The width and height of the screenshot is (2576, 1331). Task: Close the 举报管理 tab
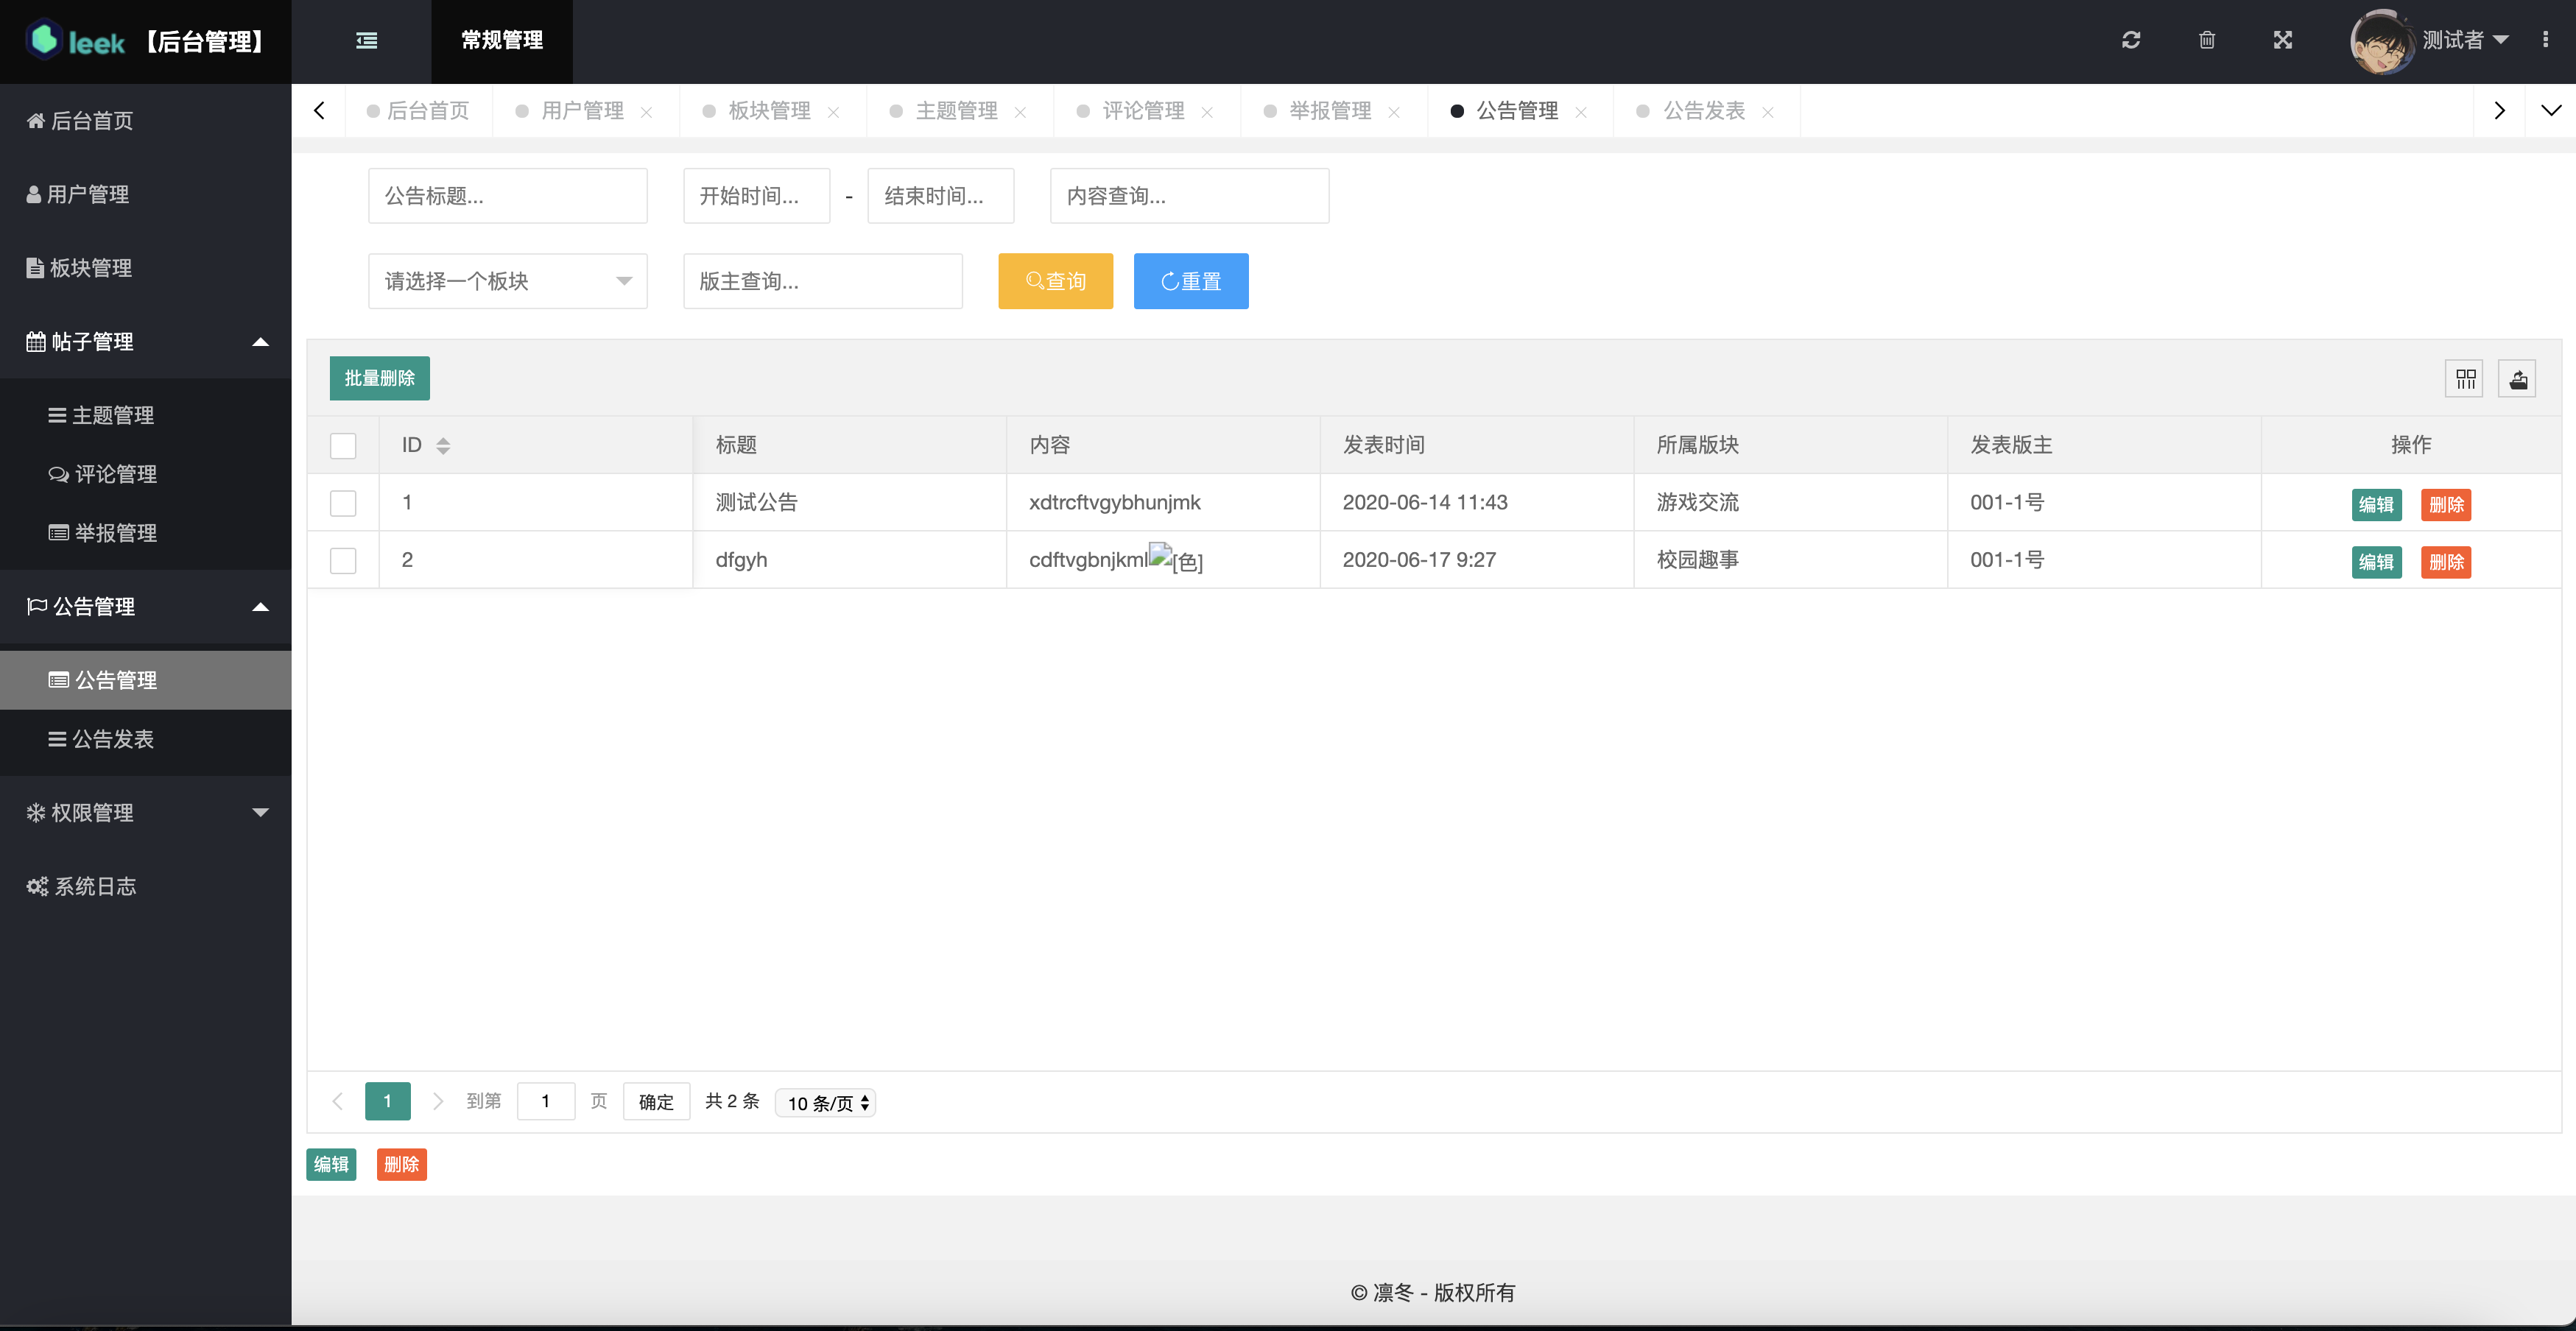[x=1394, y=112]
